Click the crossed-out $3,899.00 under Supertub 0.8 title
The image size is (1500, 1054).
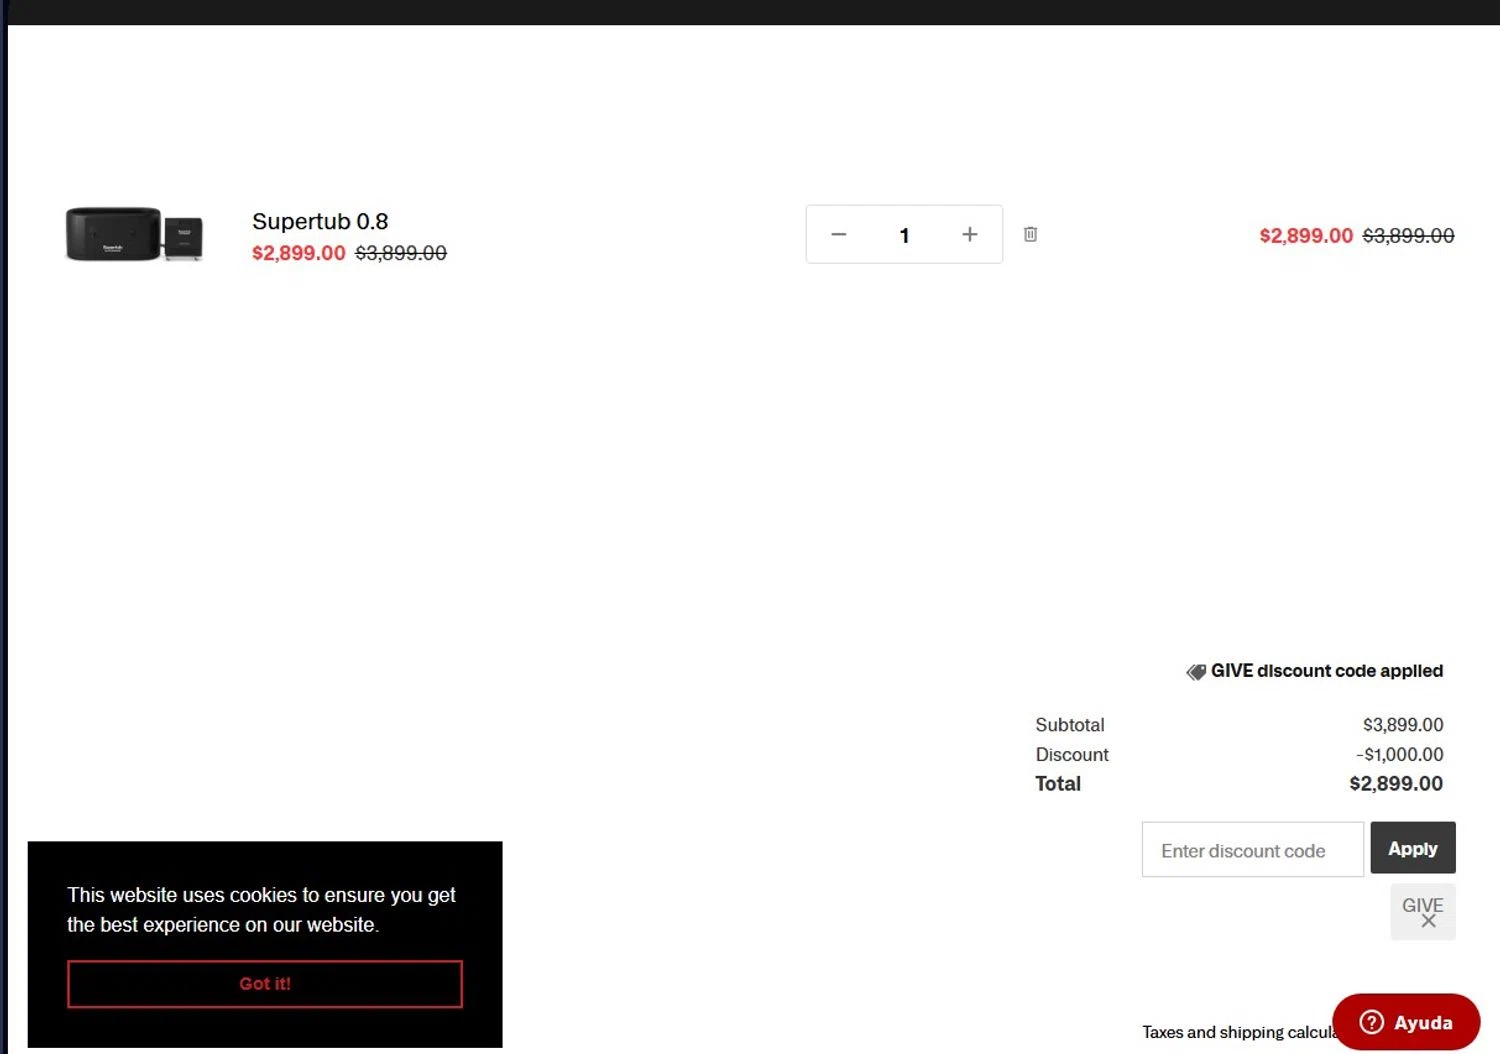[401, 253]
